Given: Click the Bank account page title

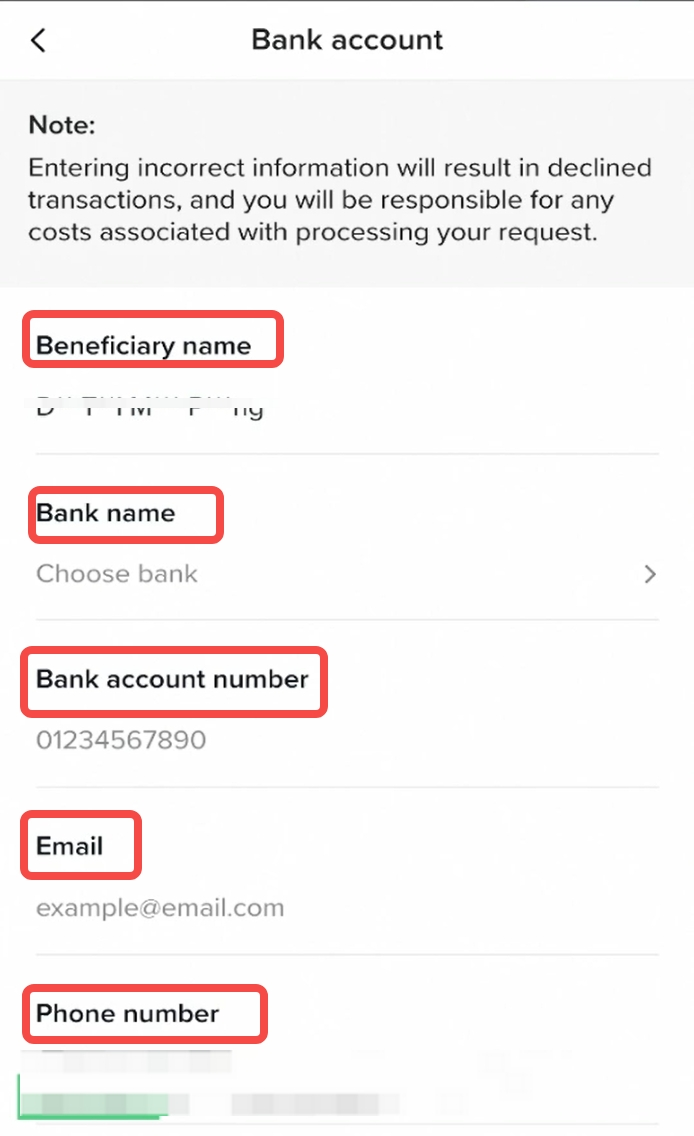Looking at the screenshot, I should [x=347, y=40].
